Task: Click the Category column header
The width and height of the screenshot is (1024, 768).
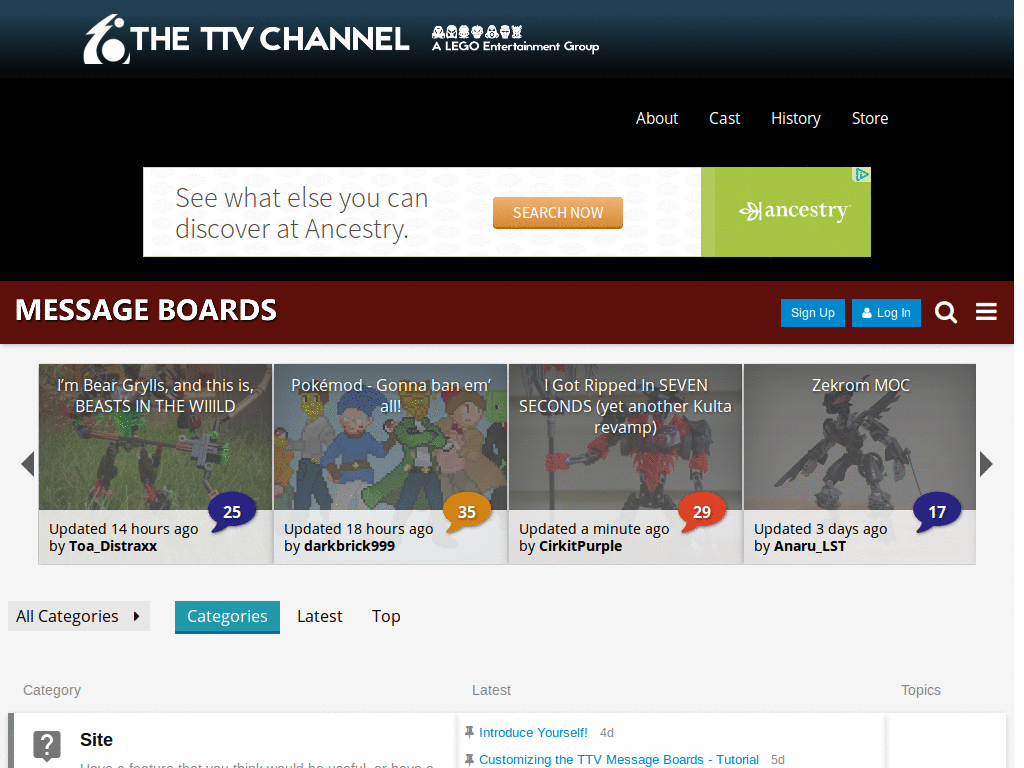Action: click(x=52, y=690)
